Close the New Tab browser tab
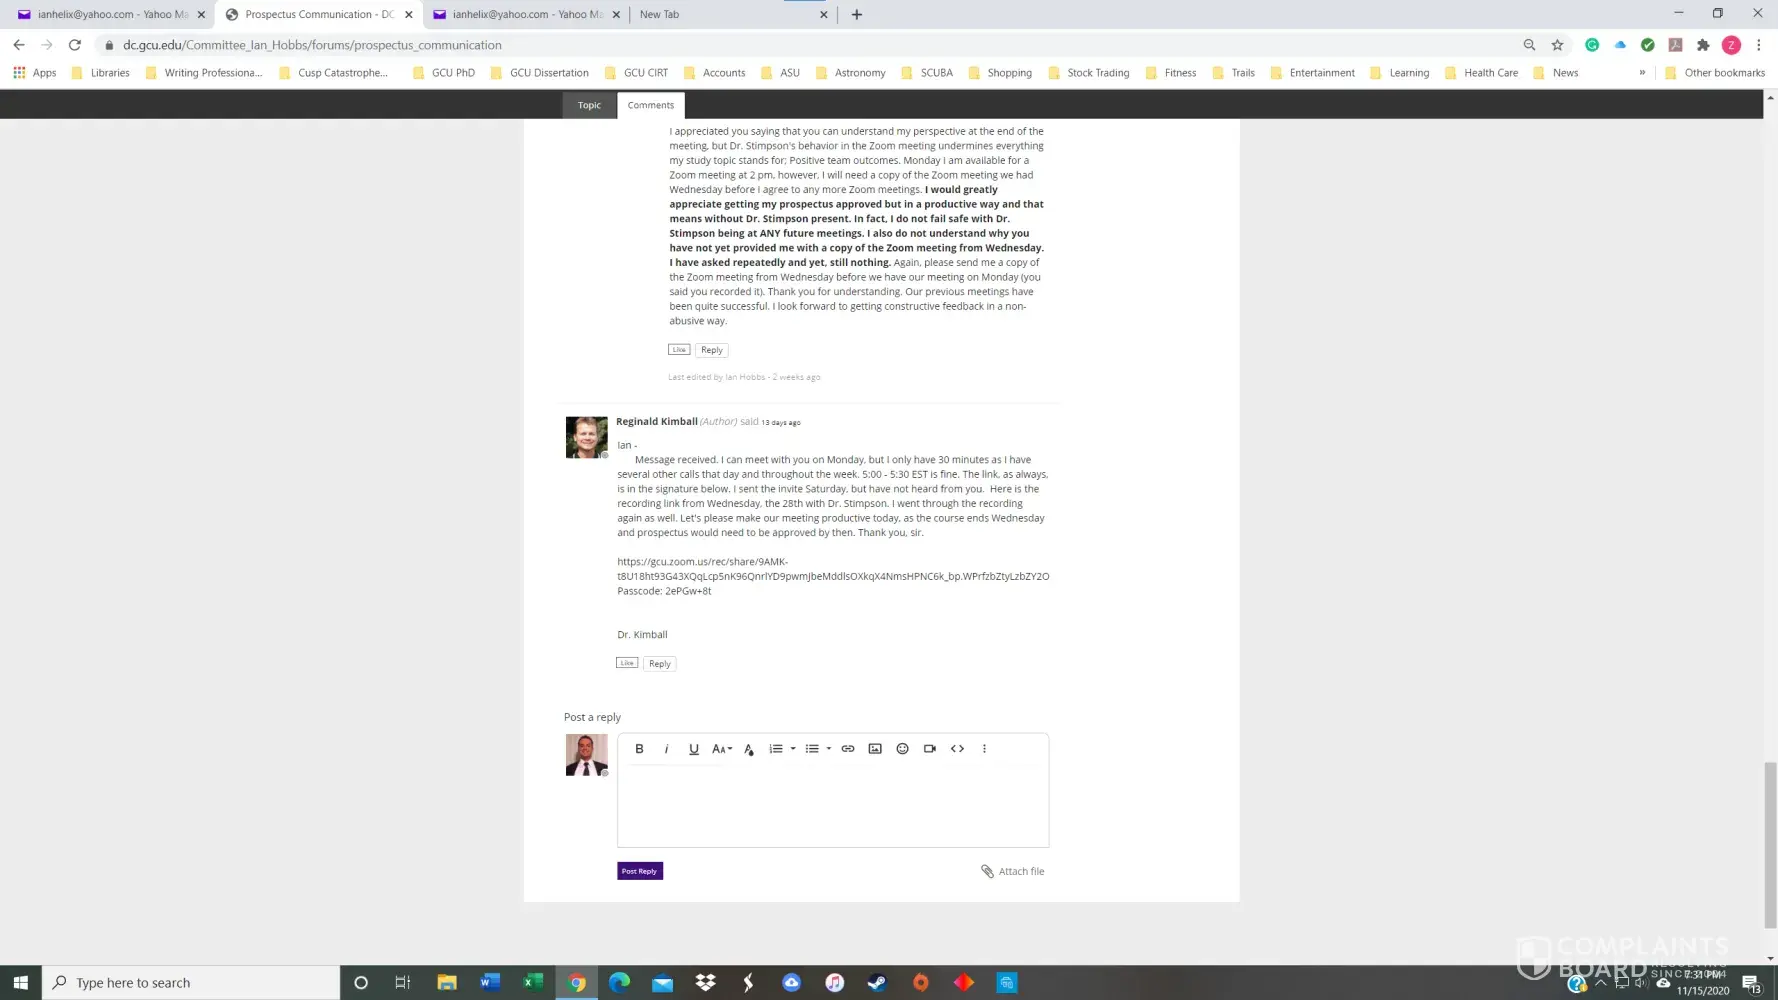 click(823, 15)
